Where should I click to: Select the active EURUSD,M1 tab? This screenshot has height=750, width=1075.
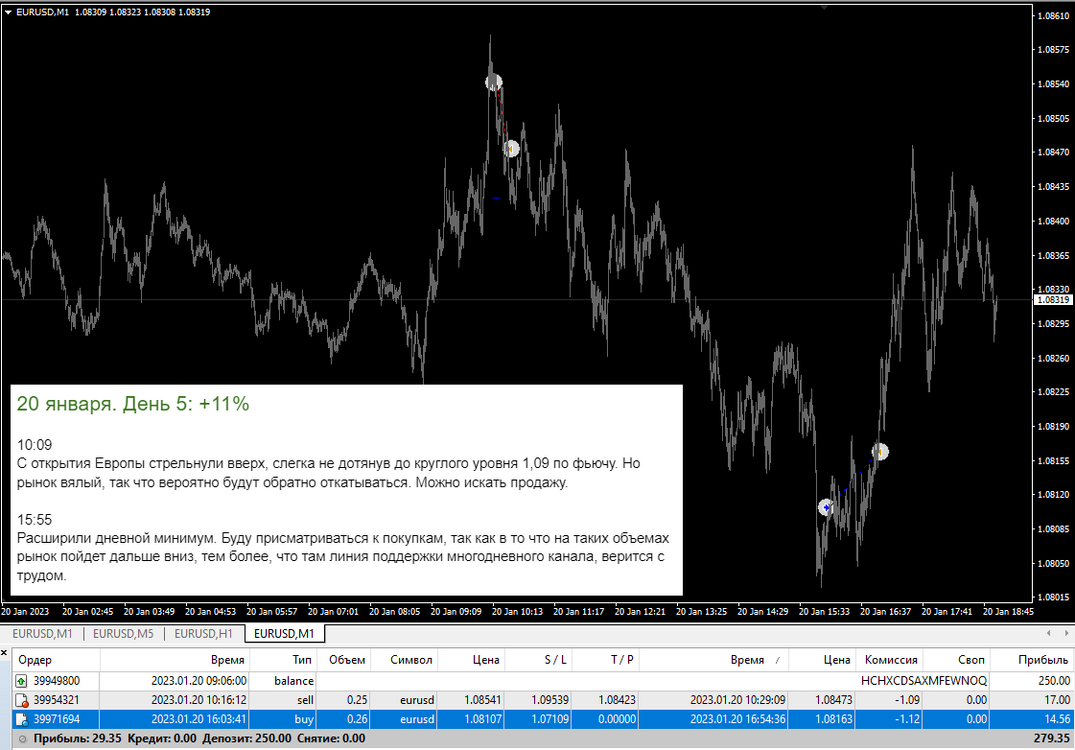click(284, 633)
